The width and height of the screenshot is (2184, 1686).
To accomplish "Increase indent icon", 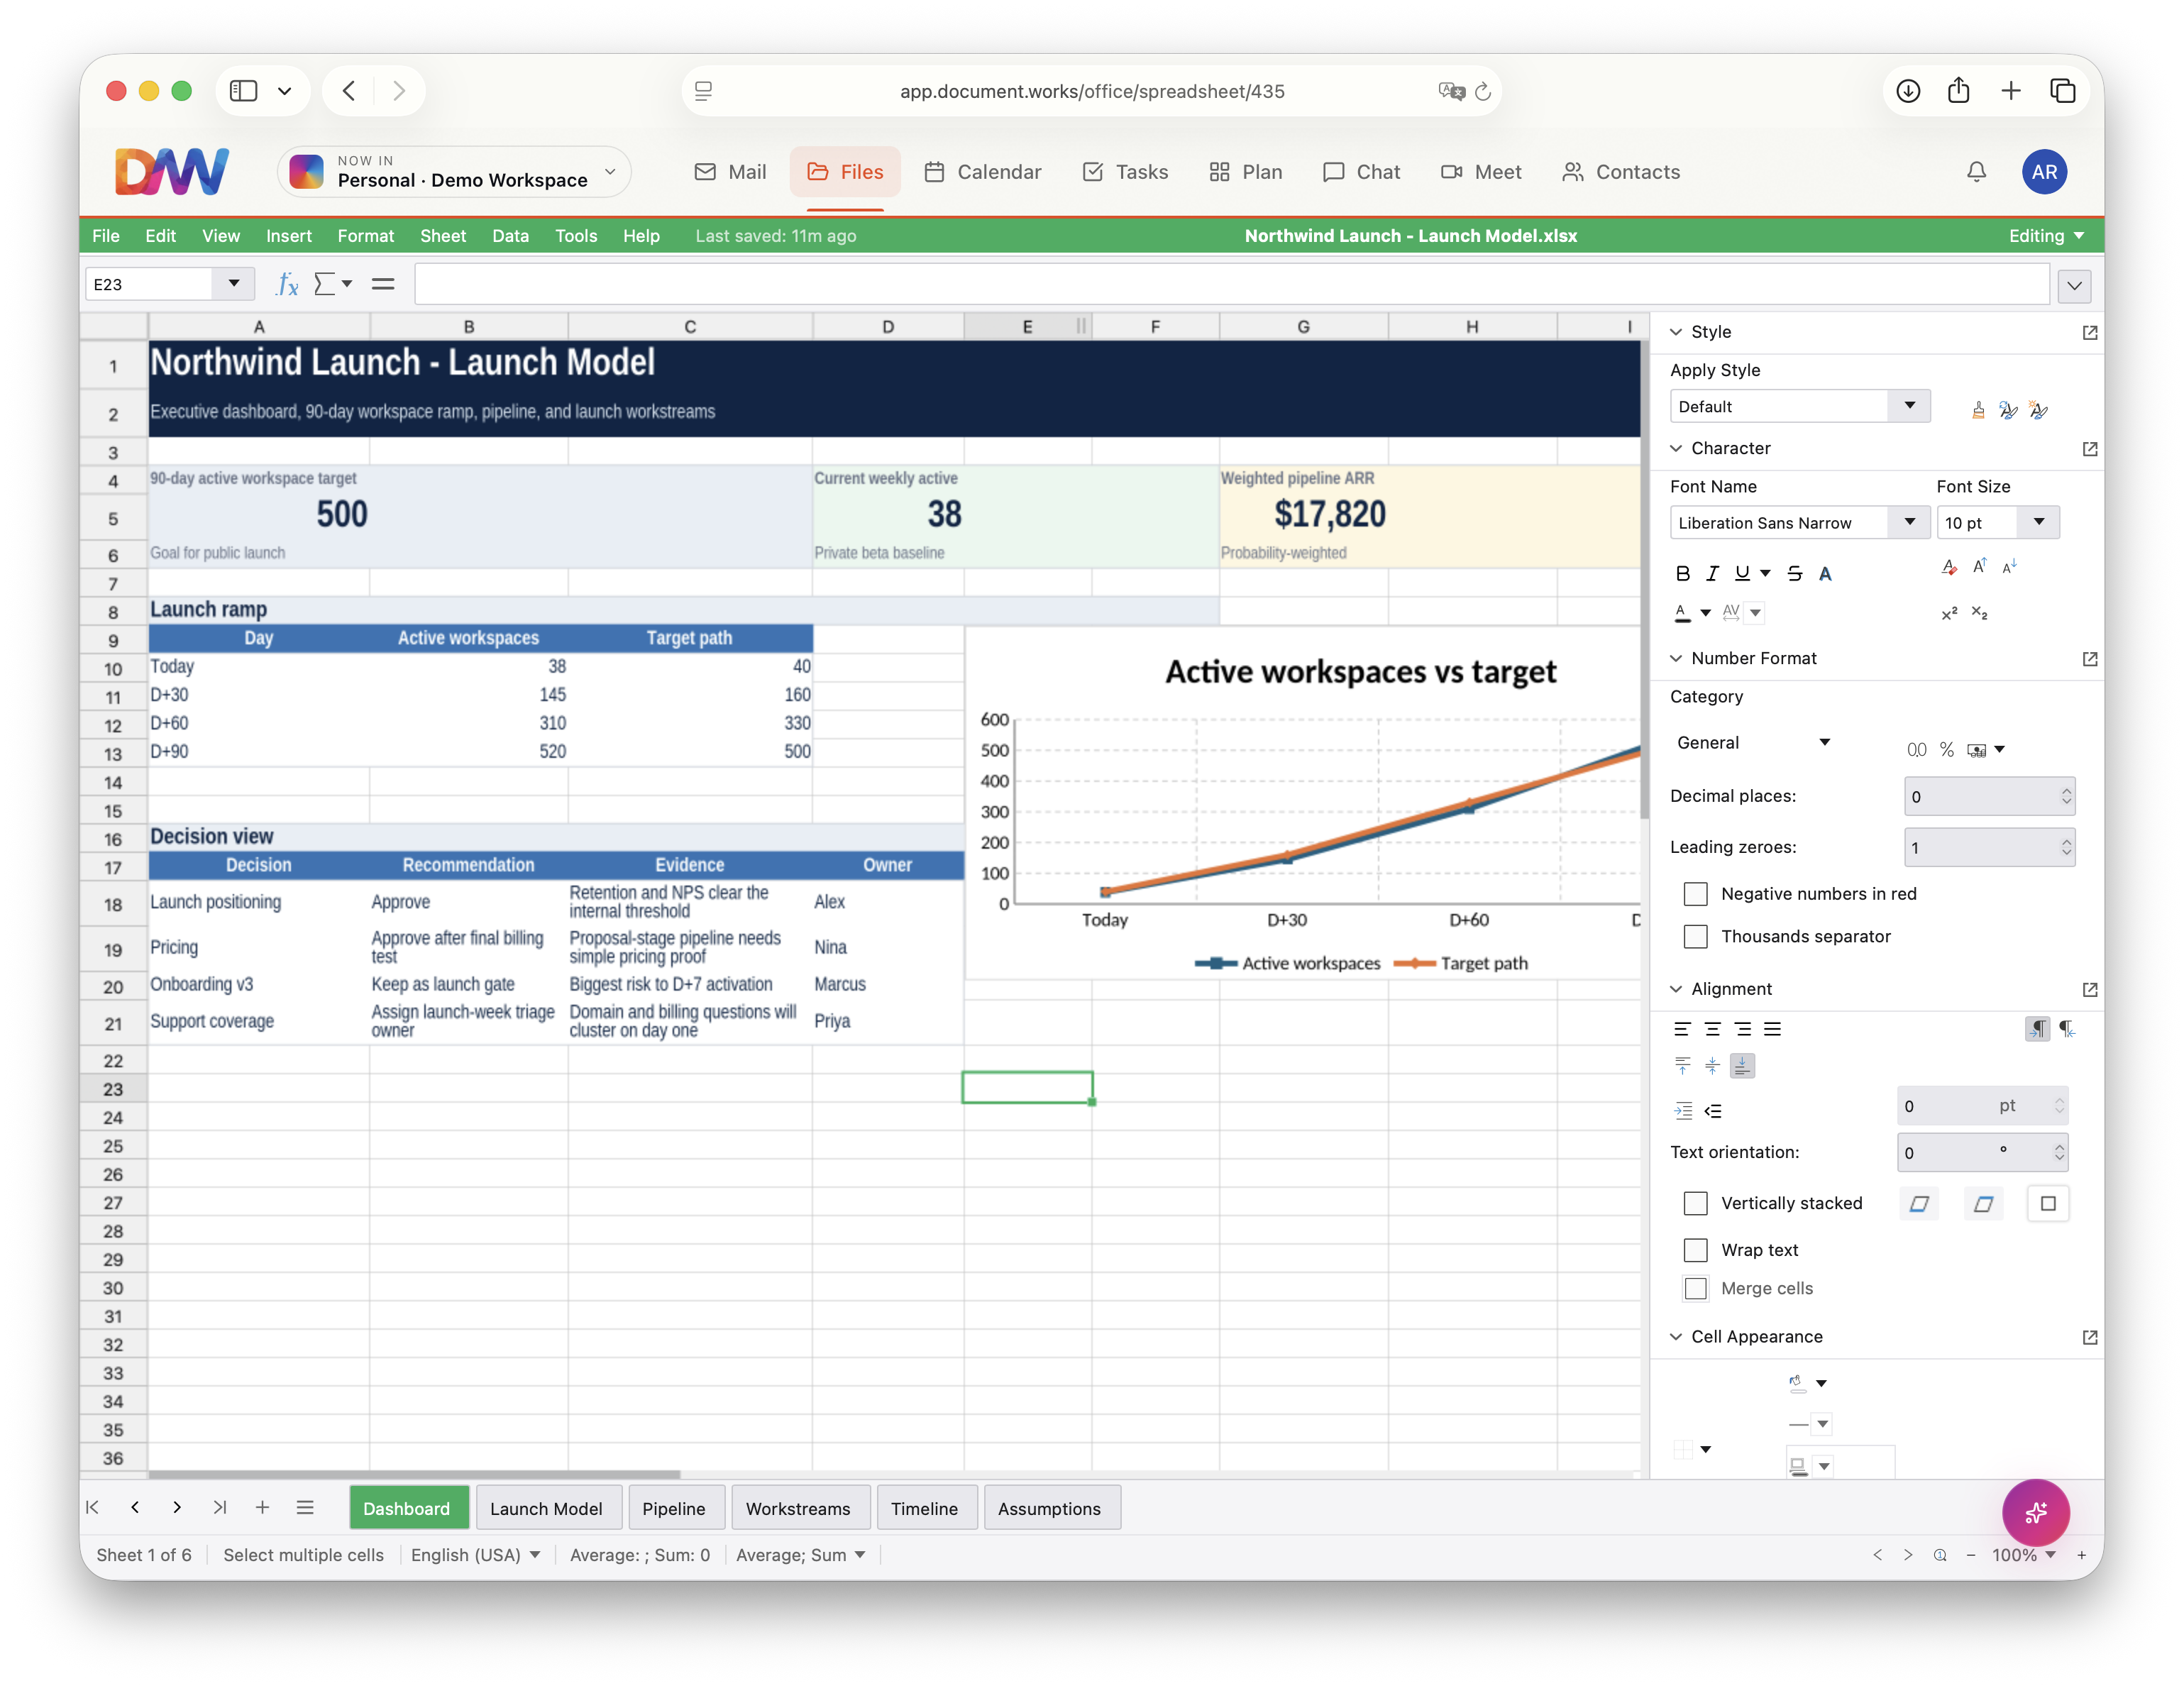I will (x=1683, y=1110).
